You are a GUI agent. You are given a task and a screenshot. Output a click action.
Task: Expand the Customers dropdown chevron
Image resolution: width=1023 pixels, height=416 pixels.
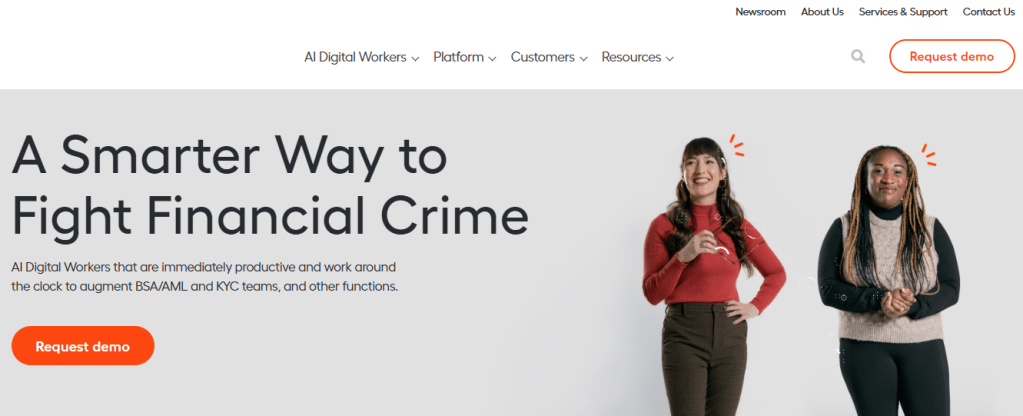pos(583,59)
